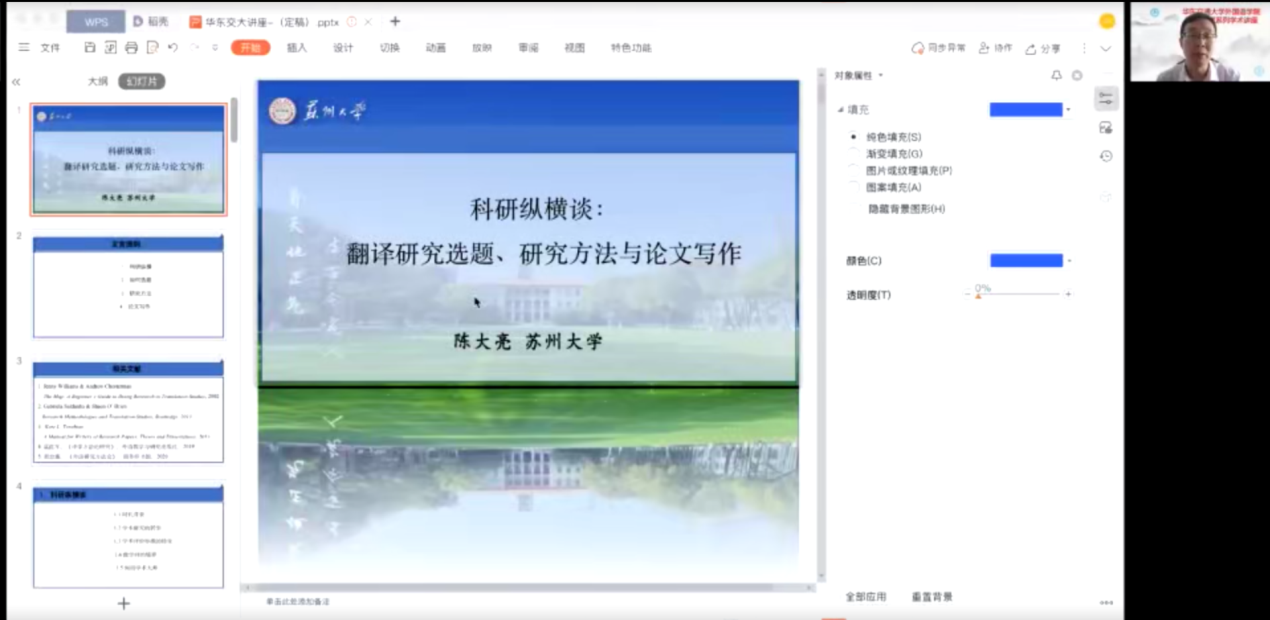The height and width of the screenshot is (620, 1270).
Task: Click the Undo arrow icon
Action: pyautogui.click(x=173, y=48)
